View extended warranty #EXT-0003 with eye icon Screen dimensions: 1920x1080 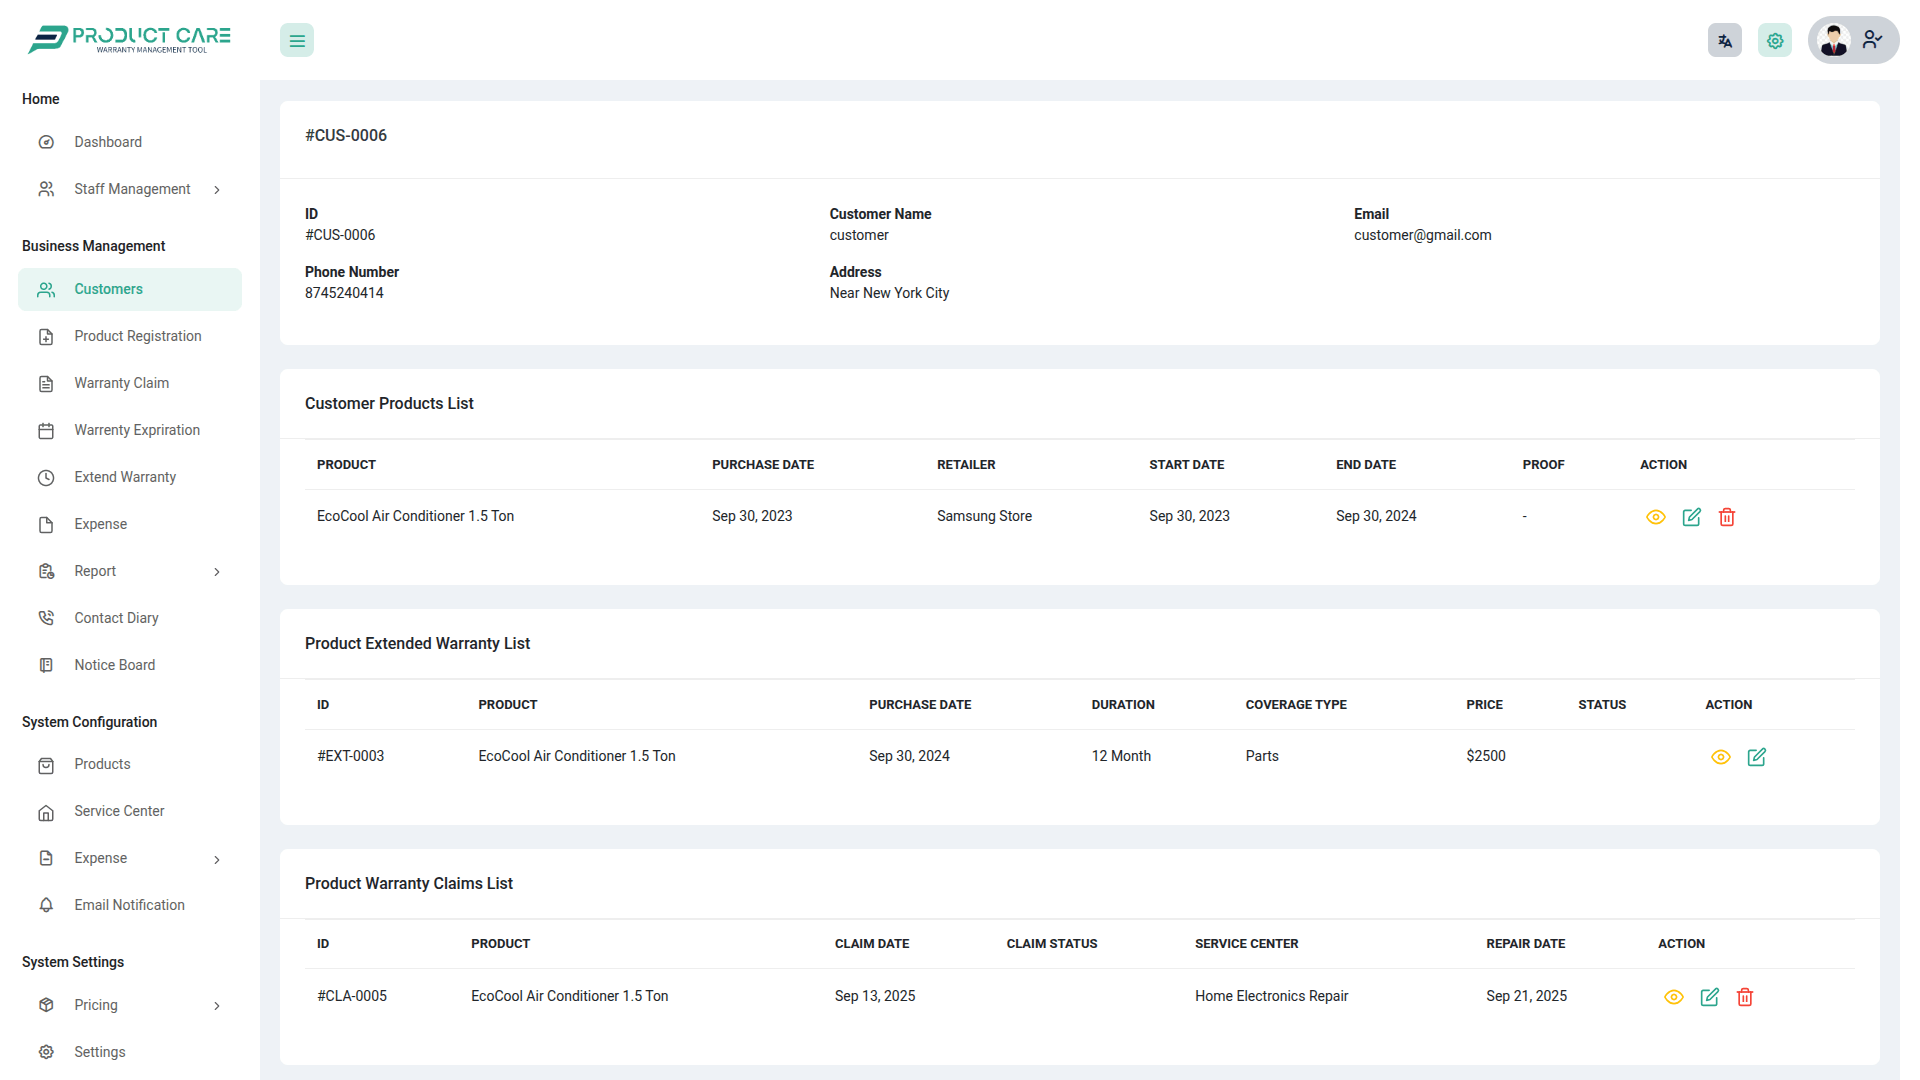(1720, 757)
